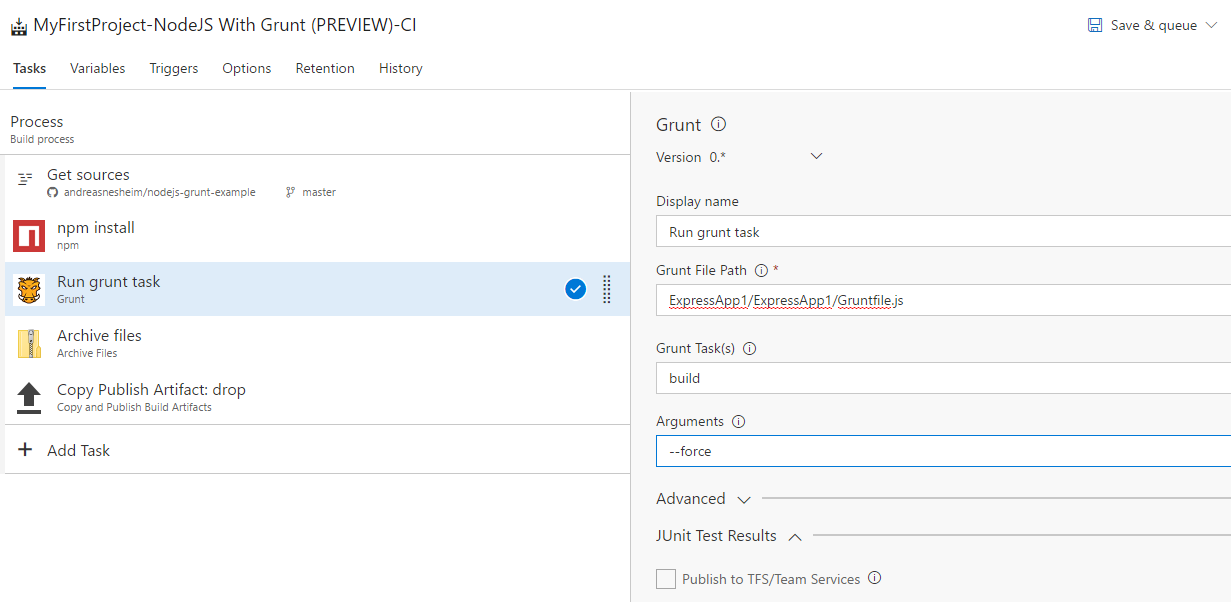Click the red npm icon

coord(29,236)
